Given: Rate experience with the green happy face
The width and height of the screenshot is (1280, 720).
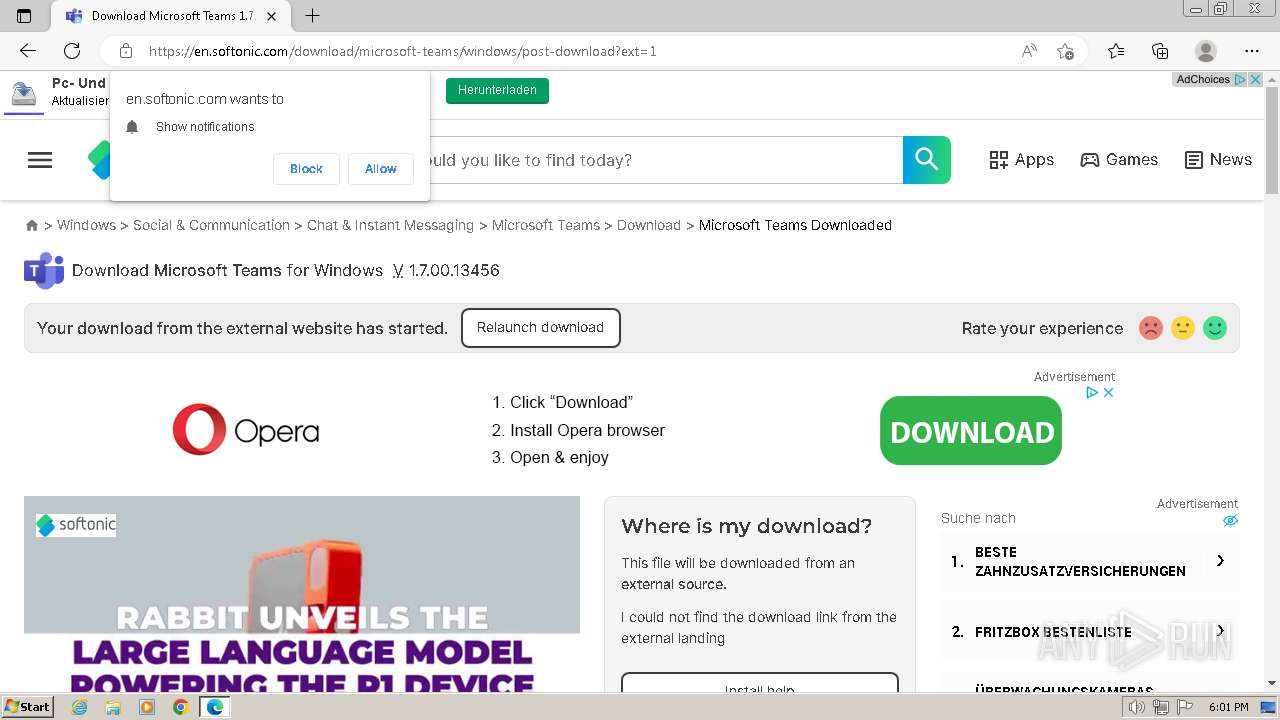Looking at the screenshot, I should point(1215,328).
